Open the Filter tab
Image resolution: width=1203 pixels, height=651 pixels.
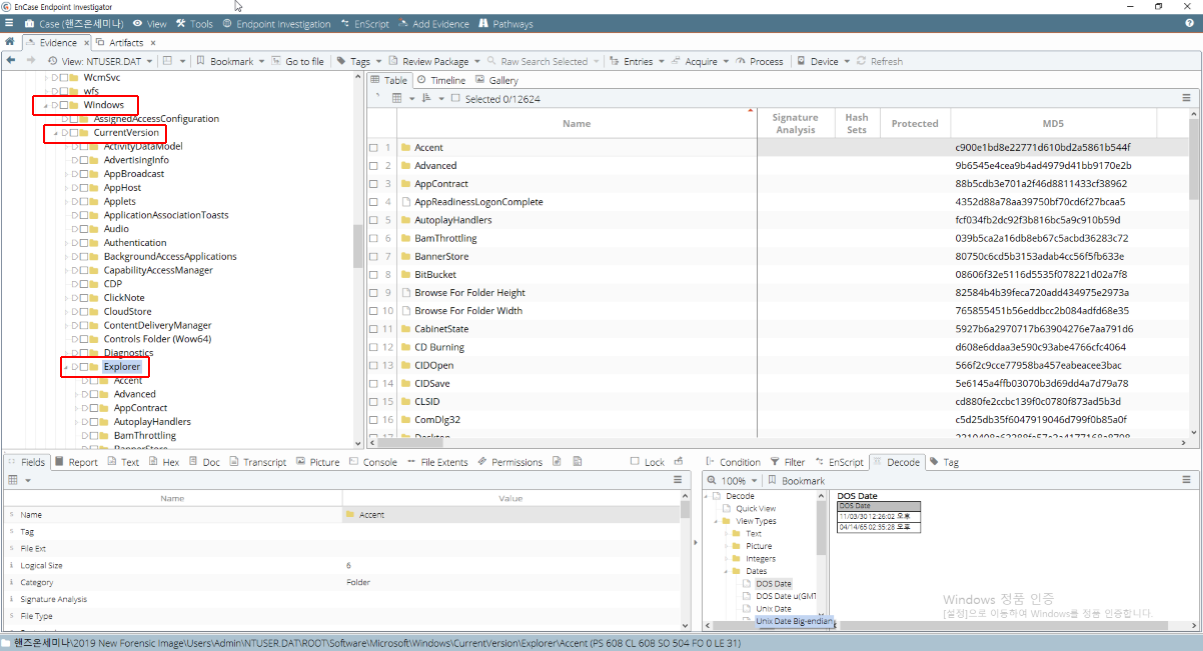[x=787, y=462]
